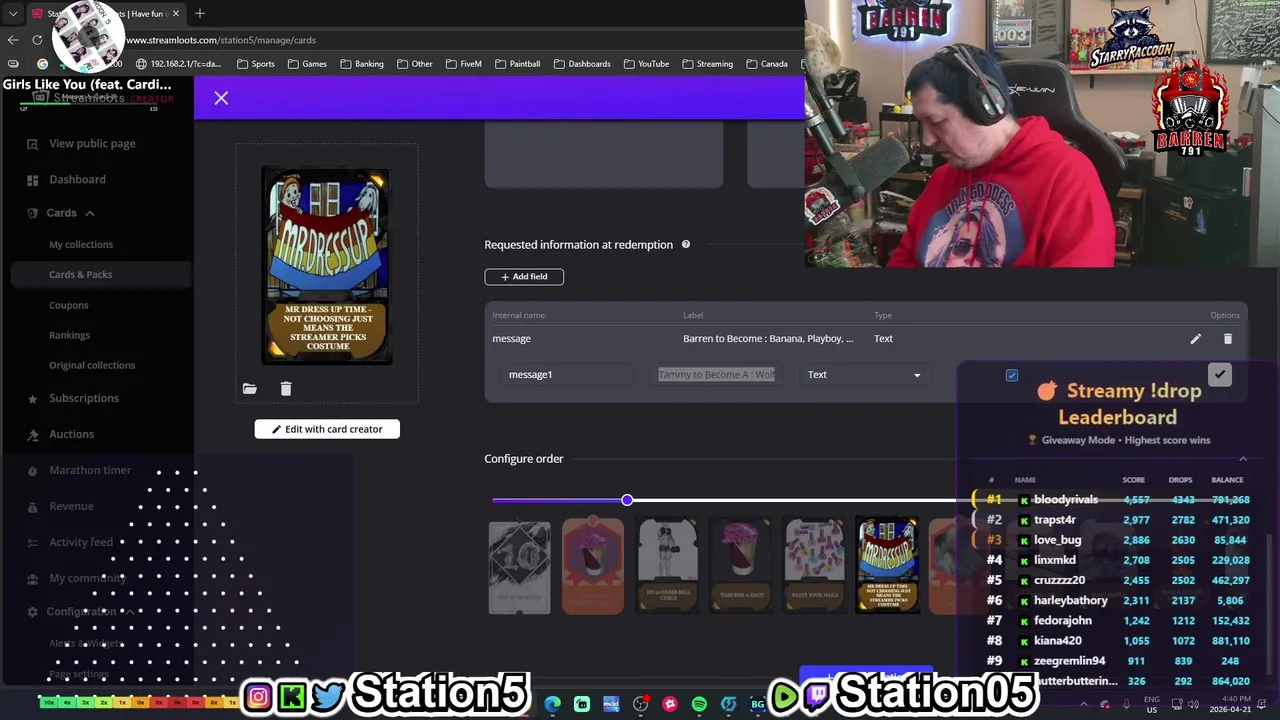Open Spotify from the taskbar
Image resolution: width=1280 pixels, height=720 pixels.
pyautogui.click(x=699, y=704)
